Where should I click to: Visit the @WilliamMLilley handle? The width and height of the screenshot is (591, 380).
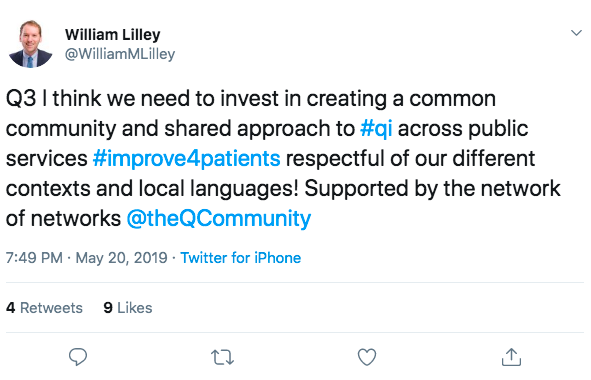click(x=120, y=54)
